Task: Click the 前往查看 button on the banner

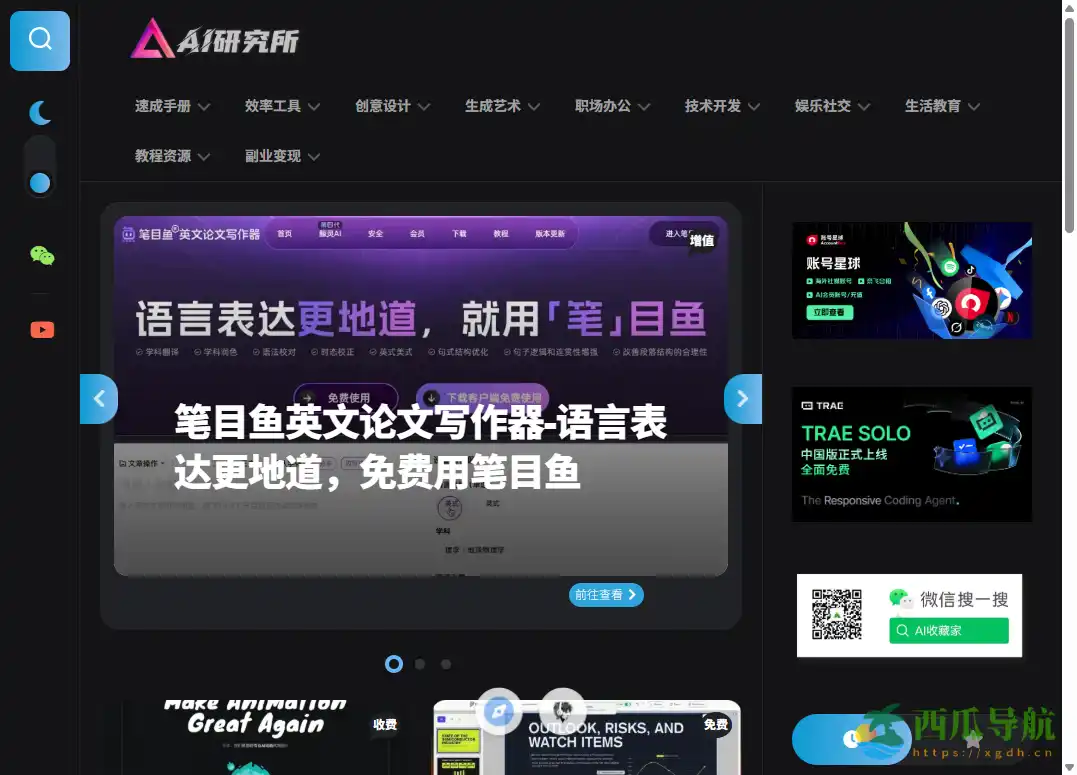Action: 606,594
